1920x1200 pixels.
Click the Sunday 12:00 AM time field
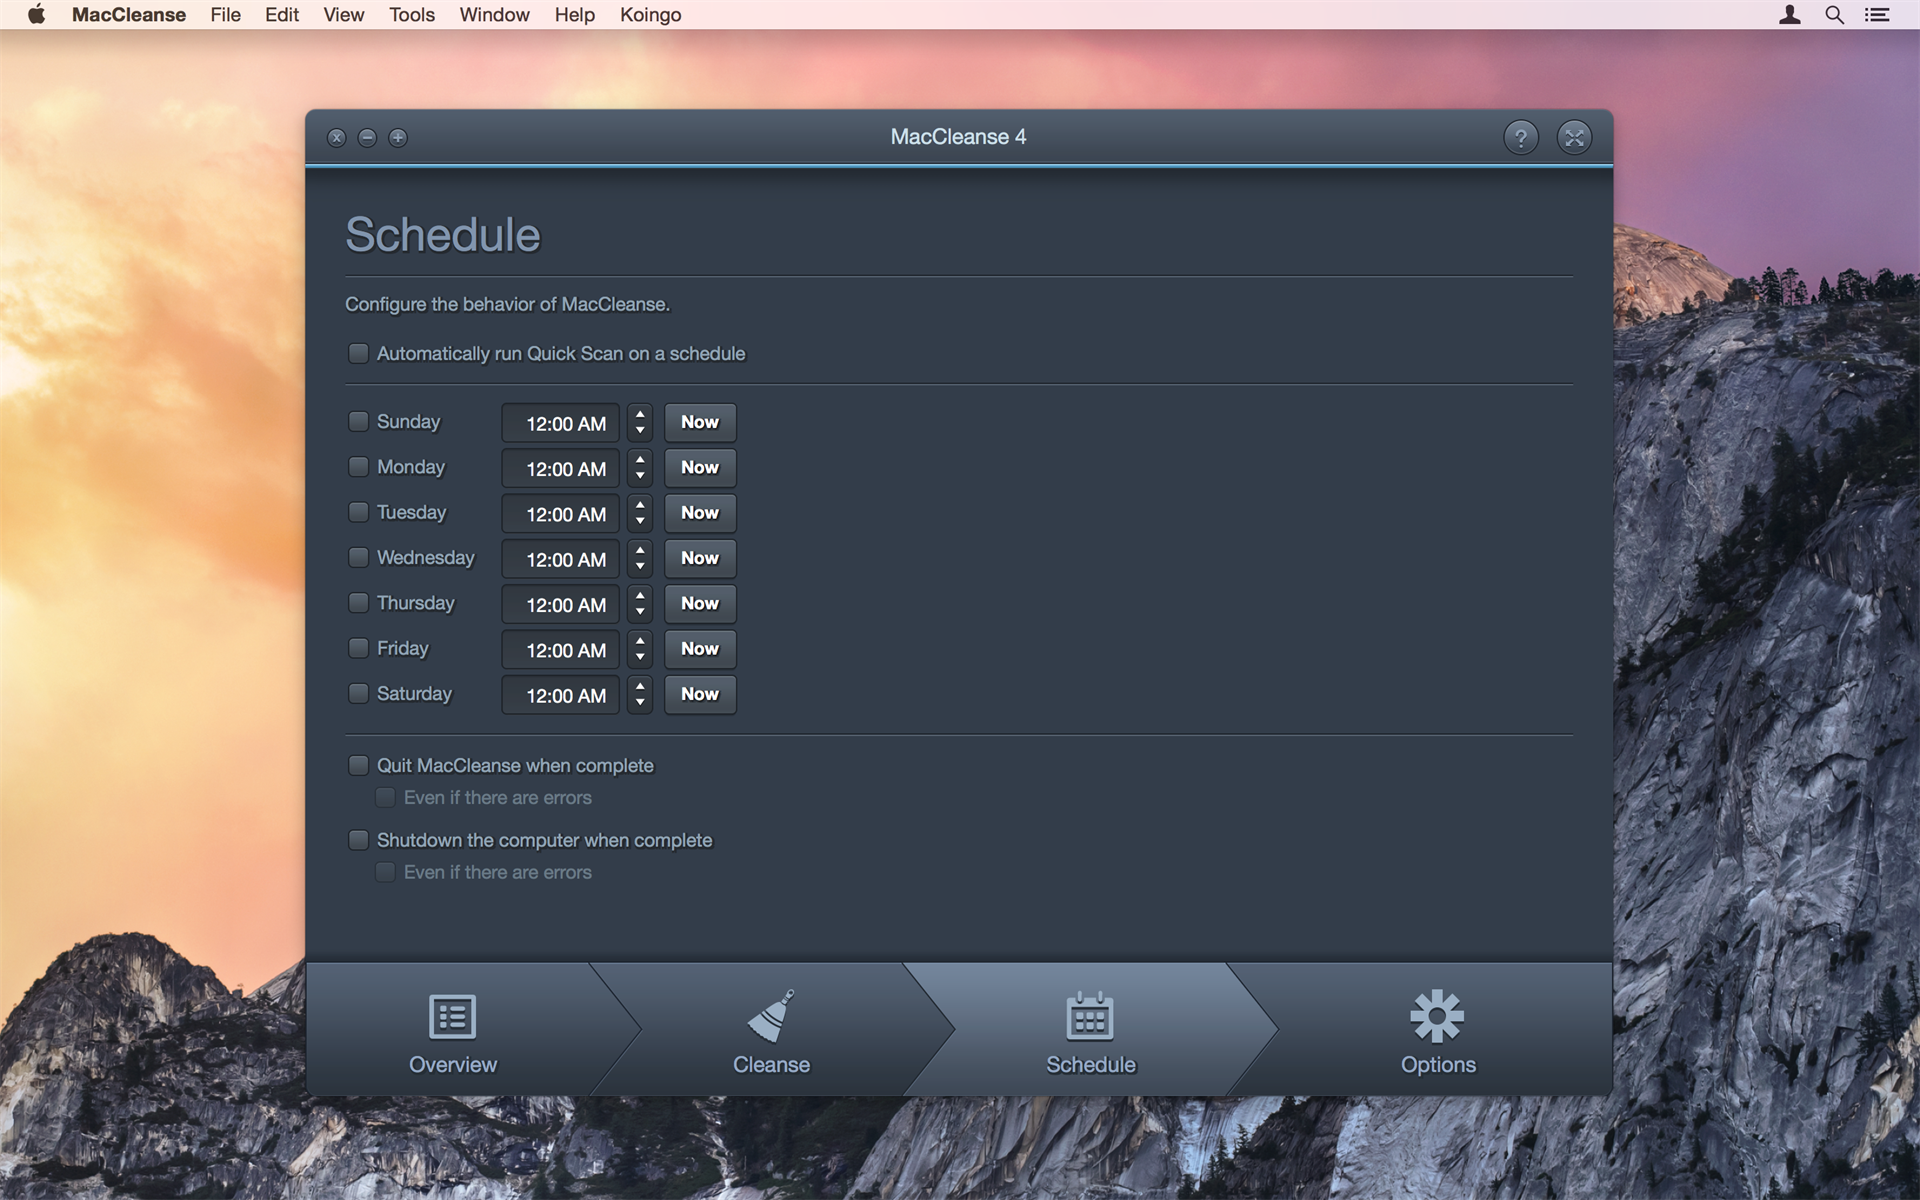pos(561,423)
